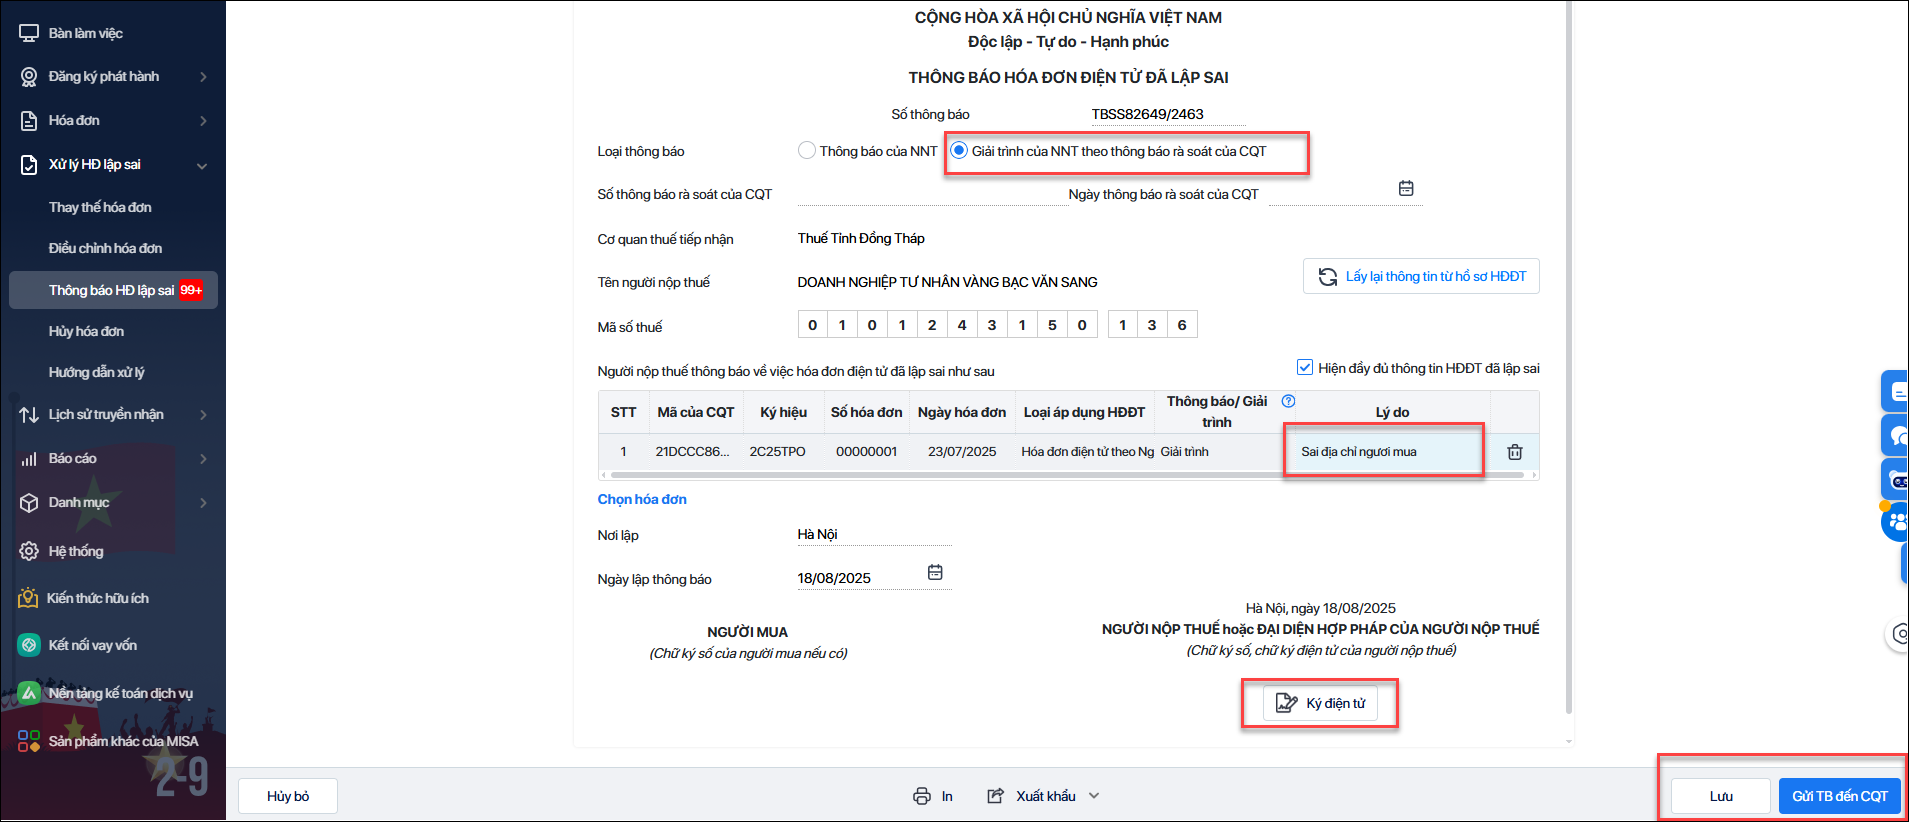Click the 99+ notification badge
Image resolution: width=1909 pixels, height=822 pixels.
point(191,290)
